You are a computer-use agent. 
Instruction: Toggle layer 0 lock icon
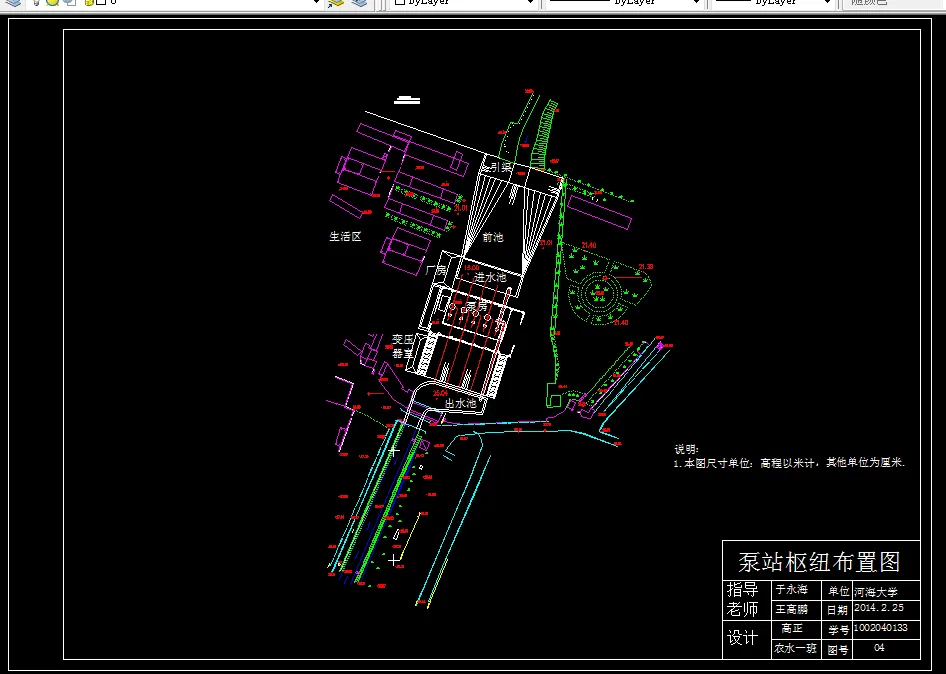coord(89,2)
